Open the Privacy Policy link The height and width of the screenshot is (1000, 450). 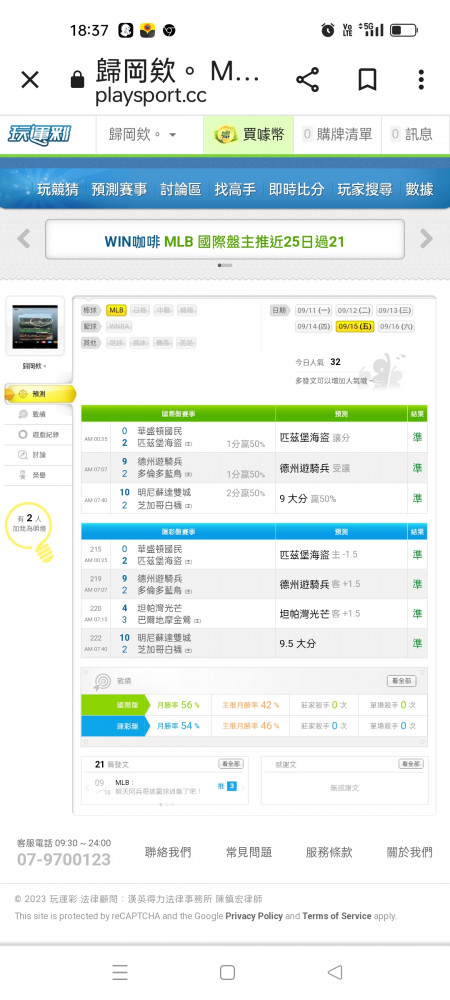[254, 916]
